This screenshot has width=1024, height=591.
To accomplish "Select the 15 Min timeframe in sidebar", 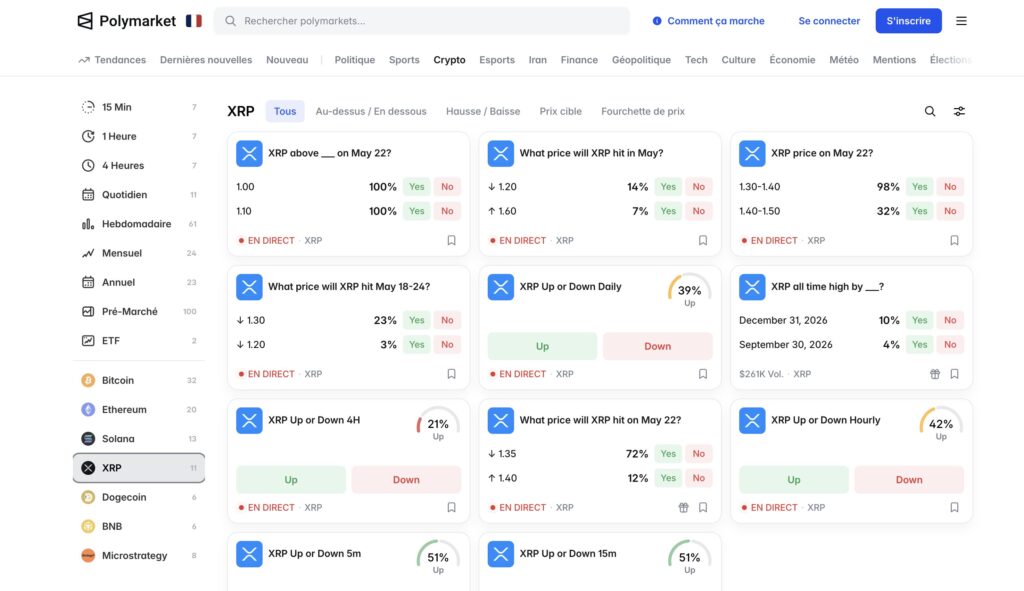I will tap(138, 107).
